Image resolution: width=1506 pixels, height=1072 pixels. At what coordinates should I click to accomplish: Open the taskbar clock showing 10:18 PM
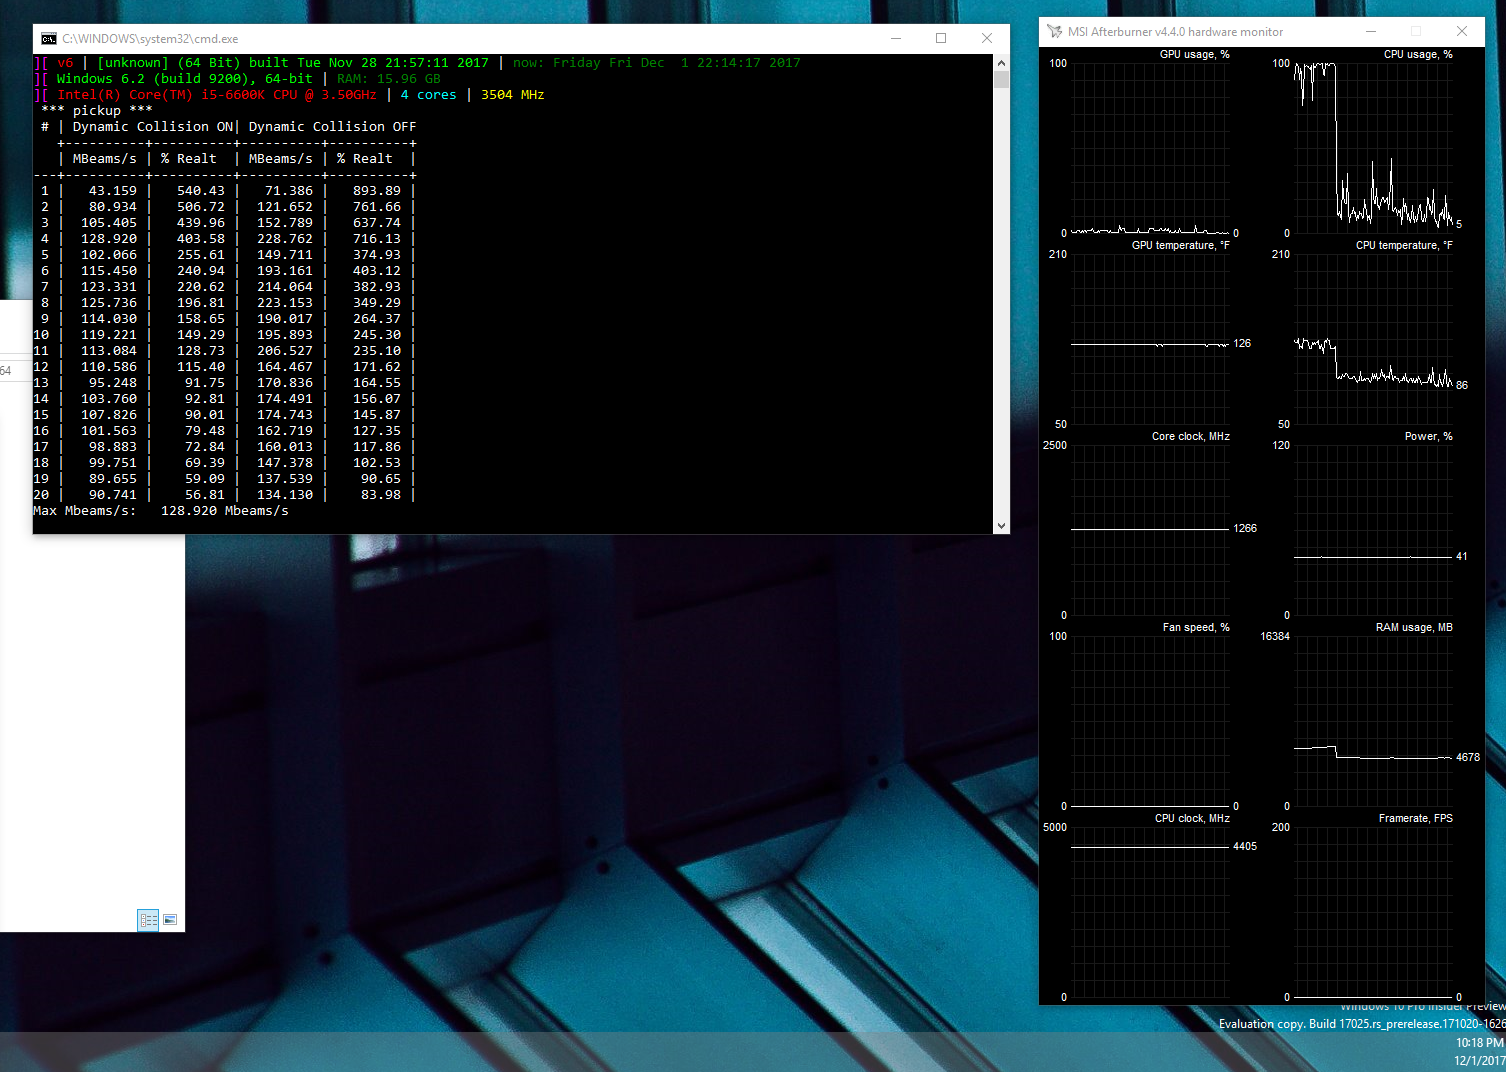point(1480,1043)
